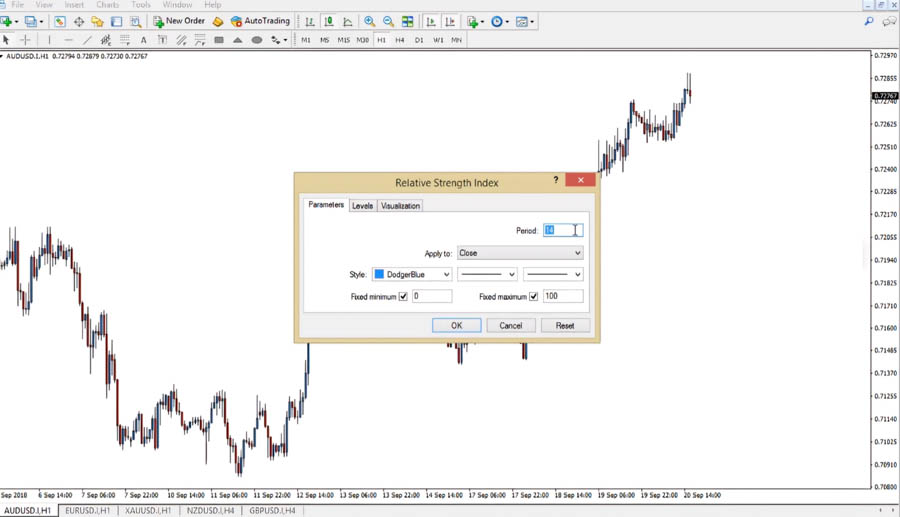Open the New Chart toolbar icon
The width and height of the screenshot is (900, 517).
(x=6, y=21)
